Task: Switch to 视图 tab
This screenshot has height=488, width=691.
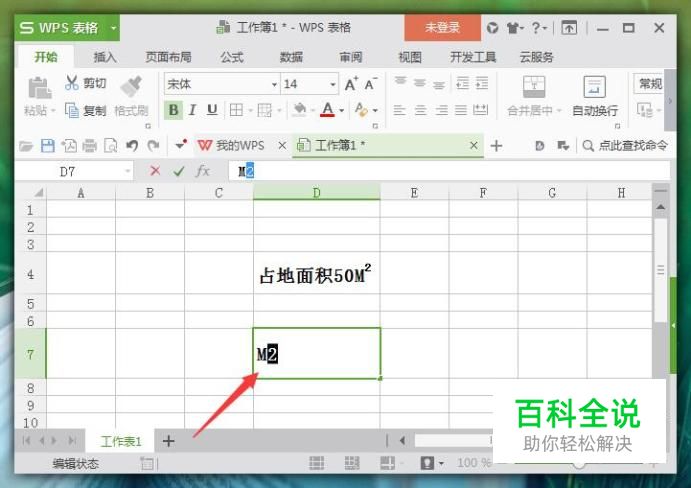Action: point(410,57)
